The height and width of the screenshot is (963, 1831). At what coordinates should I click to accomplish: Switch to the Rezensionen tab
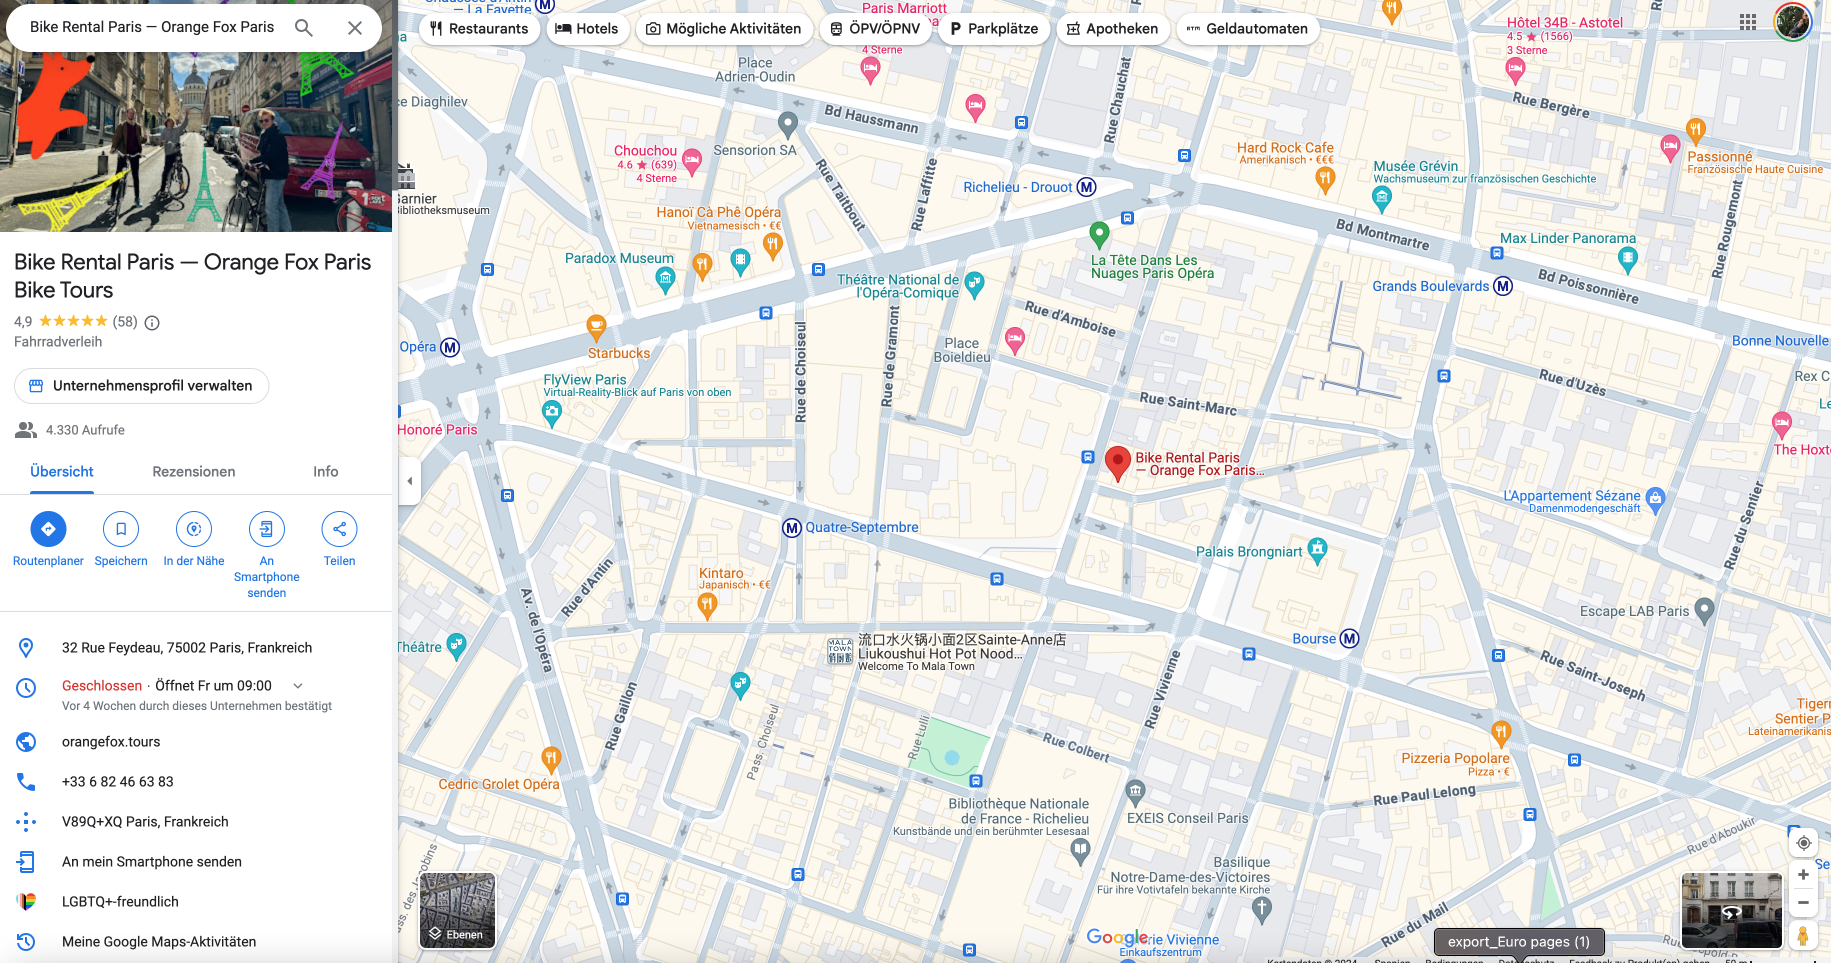194,472
